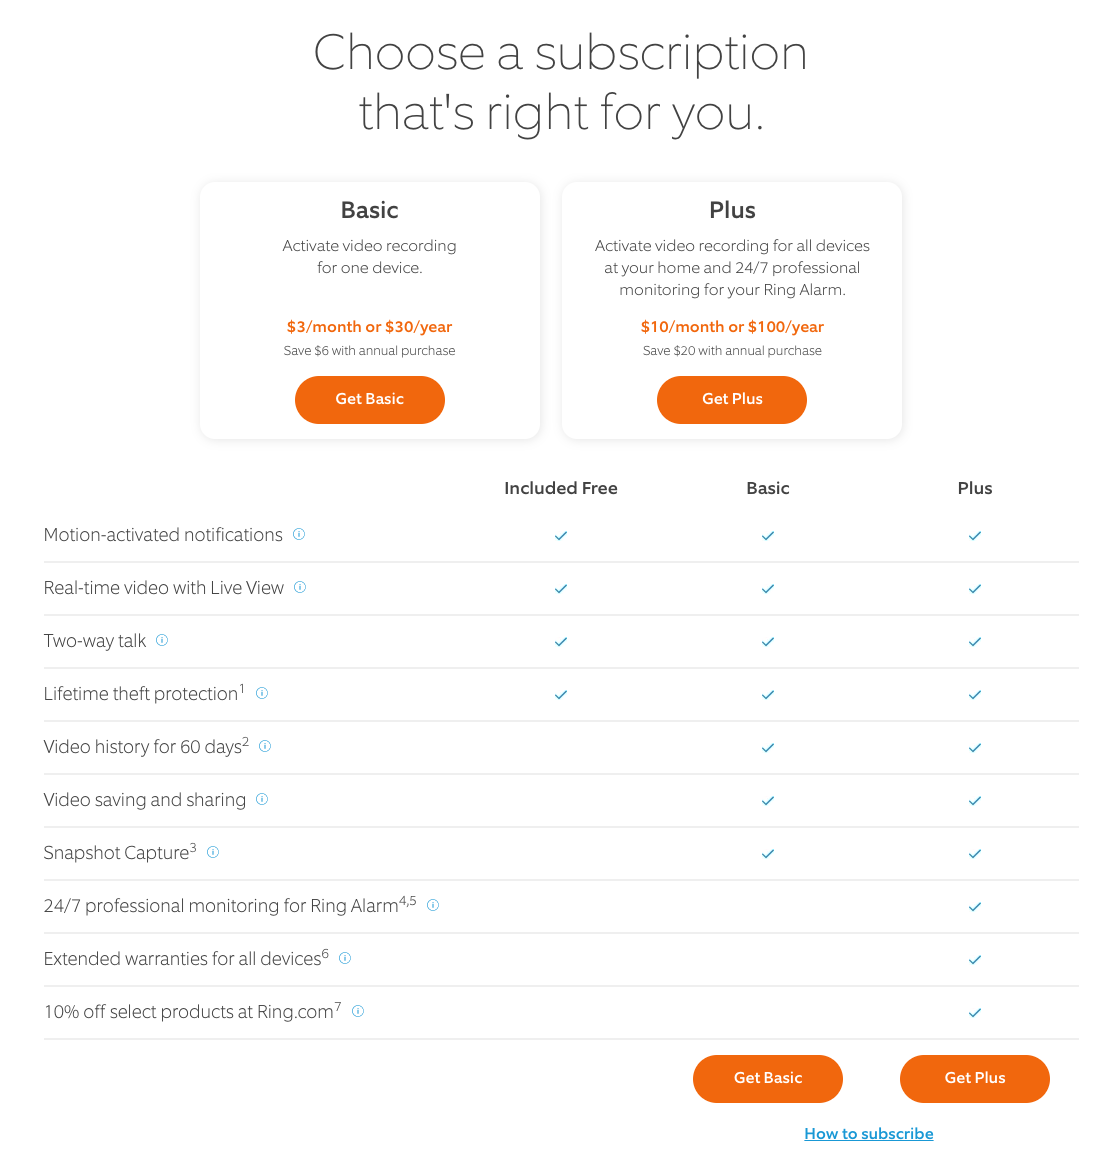Screen dimensions: 1099x1168
Task: Show info for Extended warranties for all devices
Action: click(344, 957)
